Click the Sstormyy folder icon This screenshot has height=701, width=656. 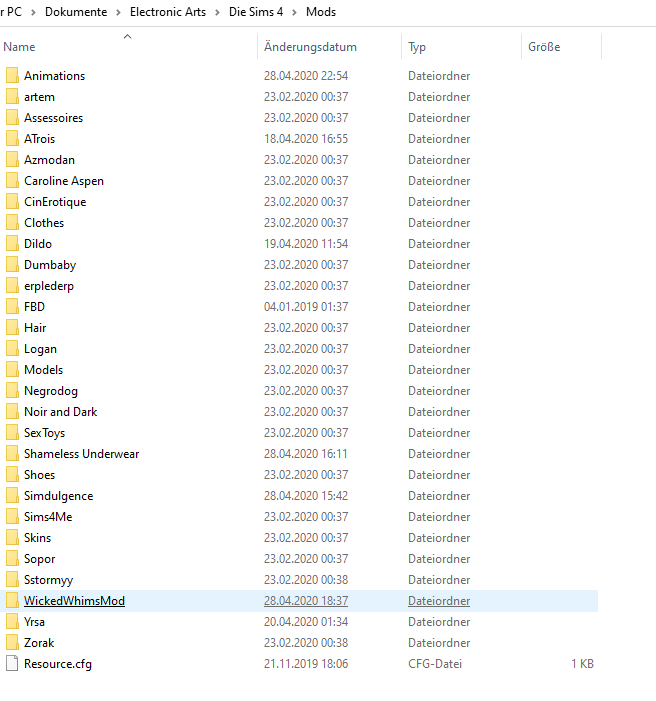click(13, 580)
